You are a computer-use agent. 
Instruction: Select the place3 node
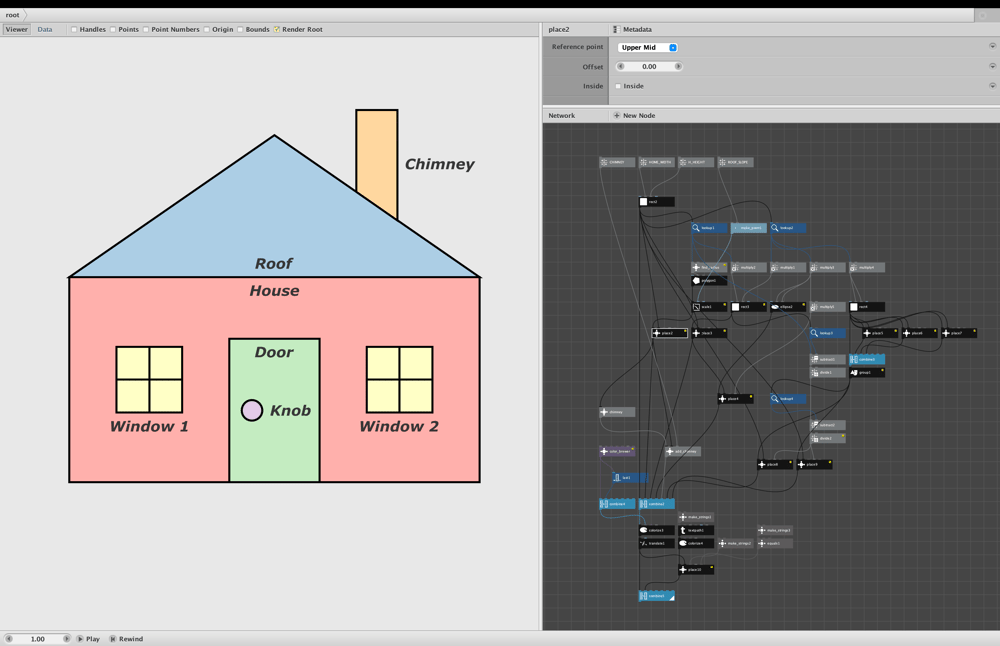click(x=709, y=333)
